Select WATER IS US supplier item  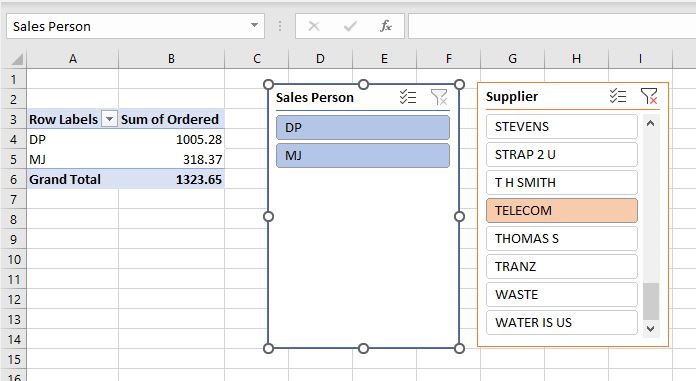tap(562, 322)
